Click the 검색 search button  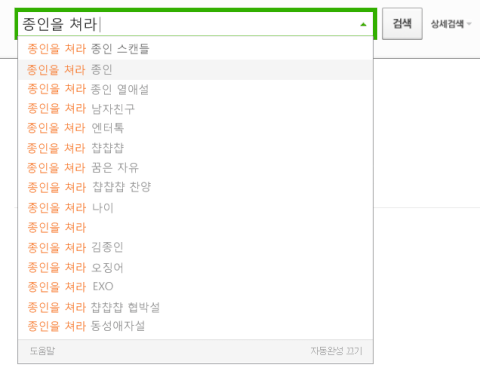(x=402, y=24)
